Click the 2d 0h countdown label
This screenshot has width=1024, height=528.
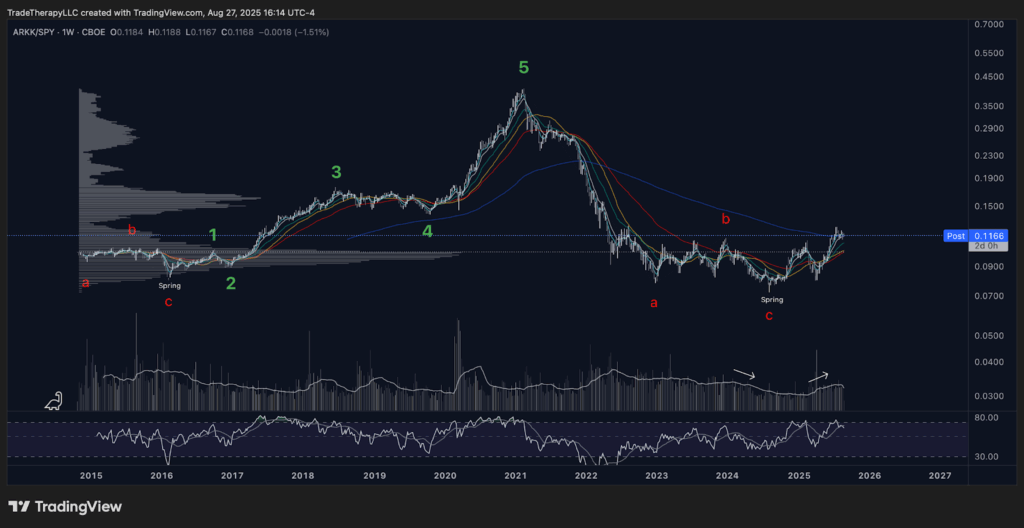coord(985,246)
